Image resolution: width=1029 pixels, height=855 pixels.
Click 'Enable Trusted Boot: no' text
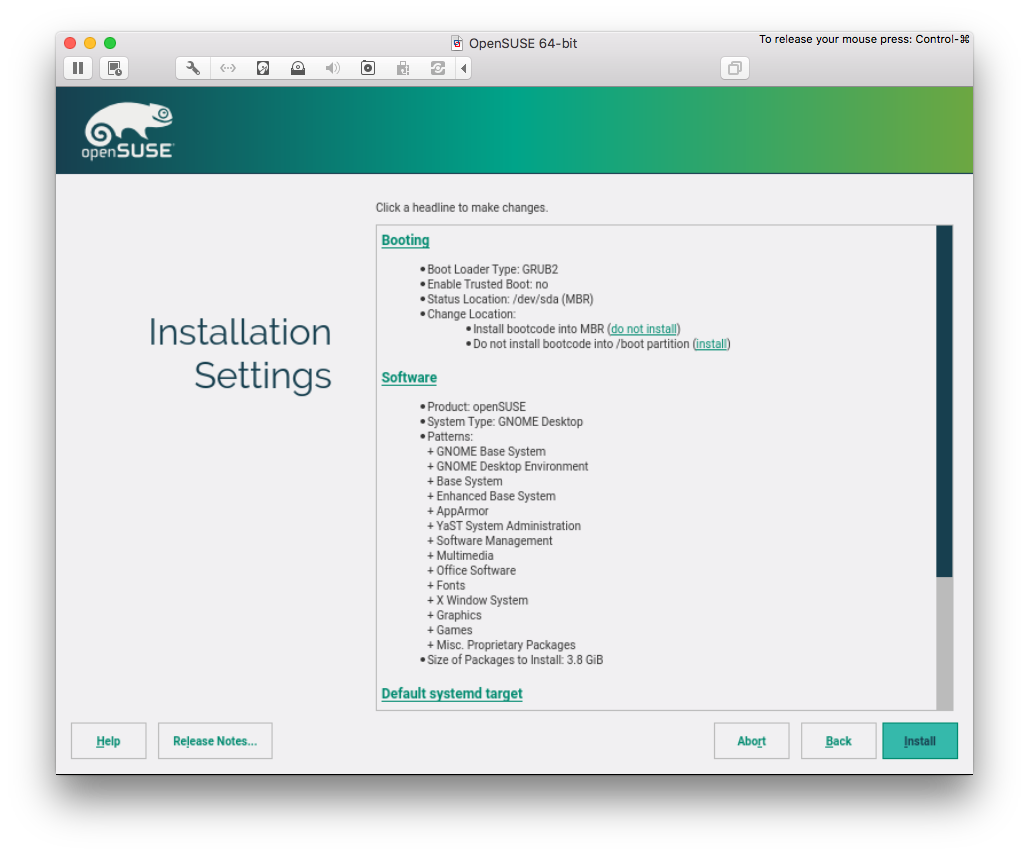coord(488,284)
